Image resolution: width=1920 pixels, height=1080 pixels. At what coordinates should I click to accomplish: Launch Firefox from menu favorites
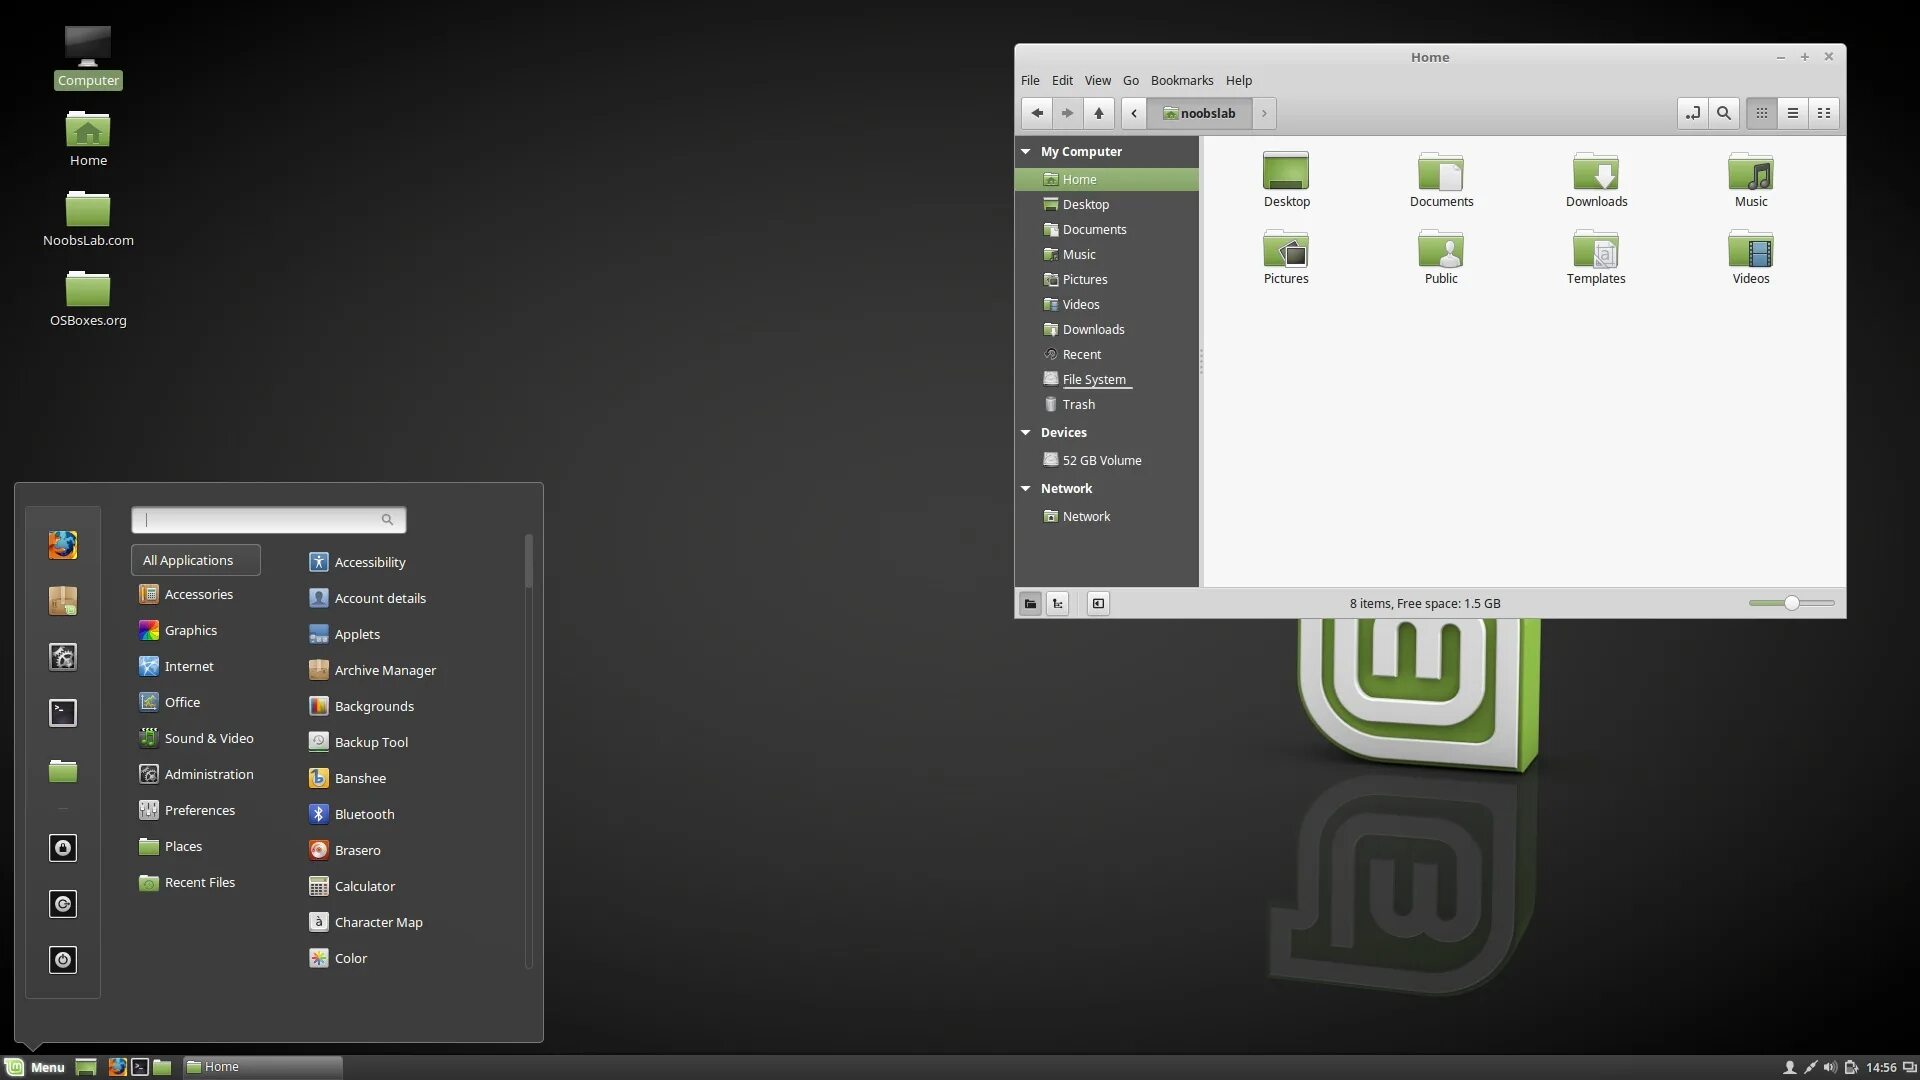(x=62, y=545)
